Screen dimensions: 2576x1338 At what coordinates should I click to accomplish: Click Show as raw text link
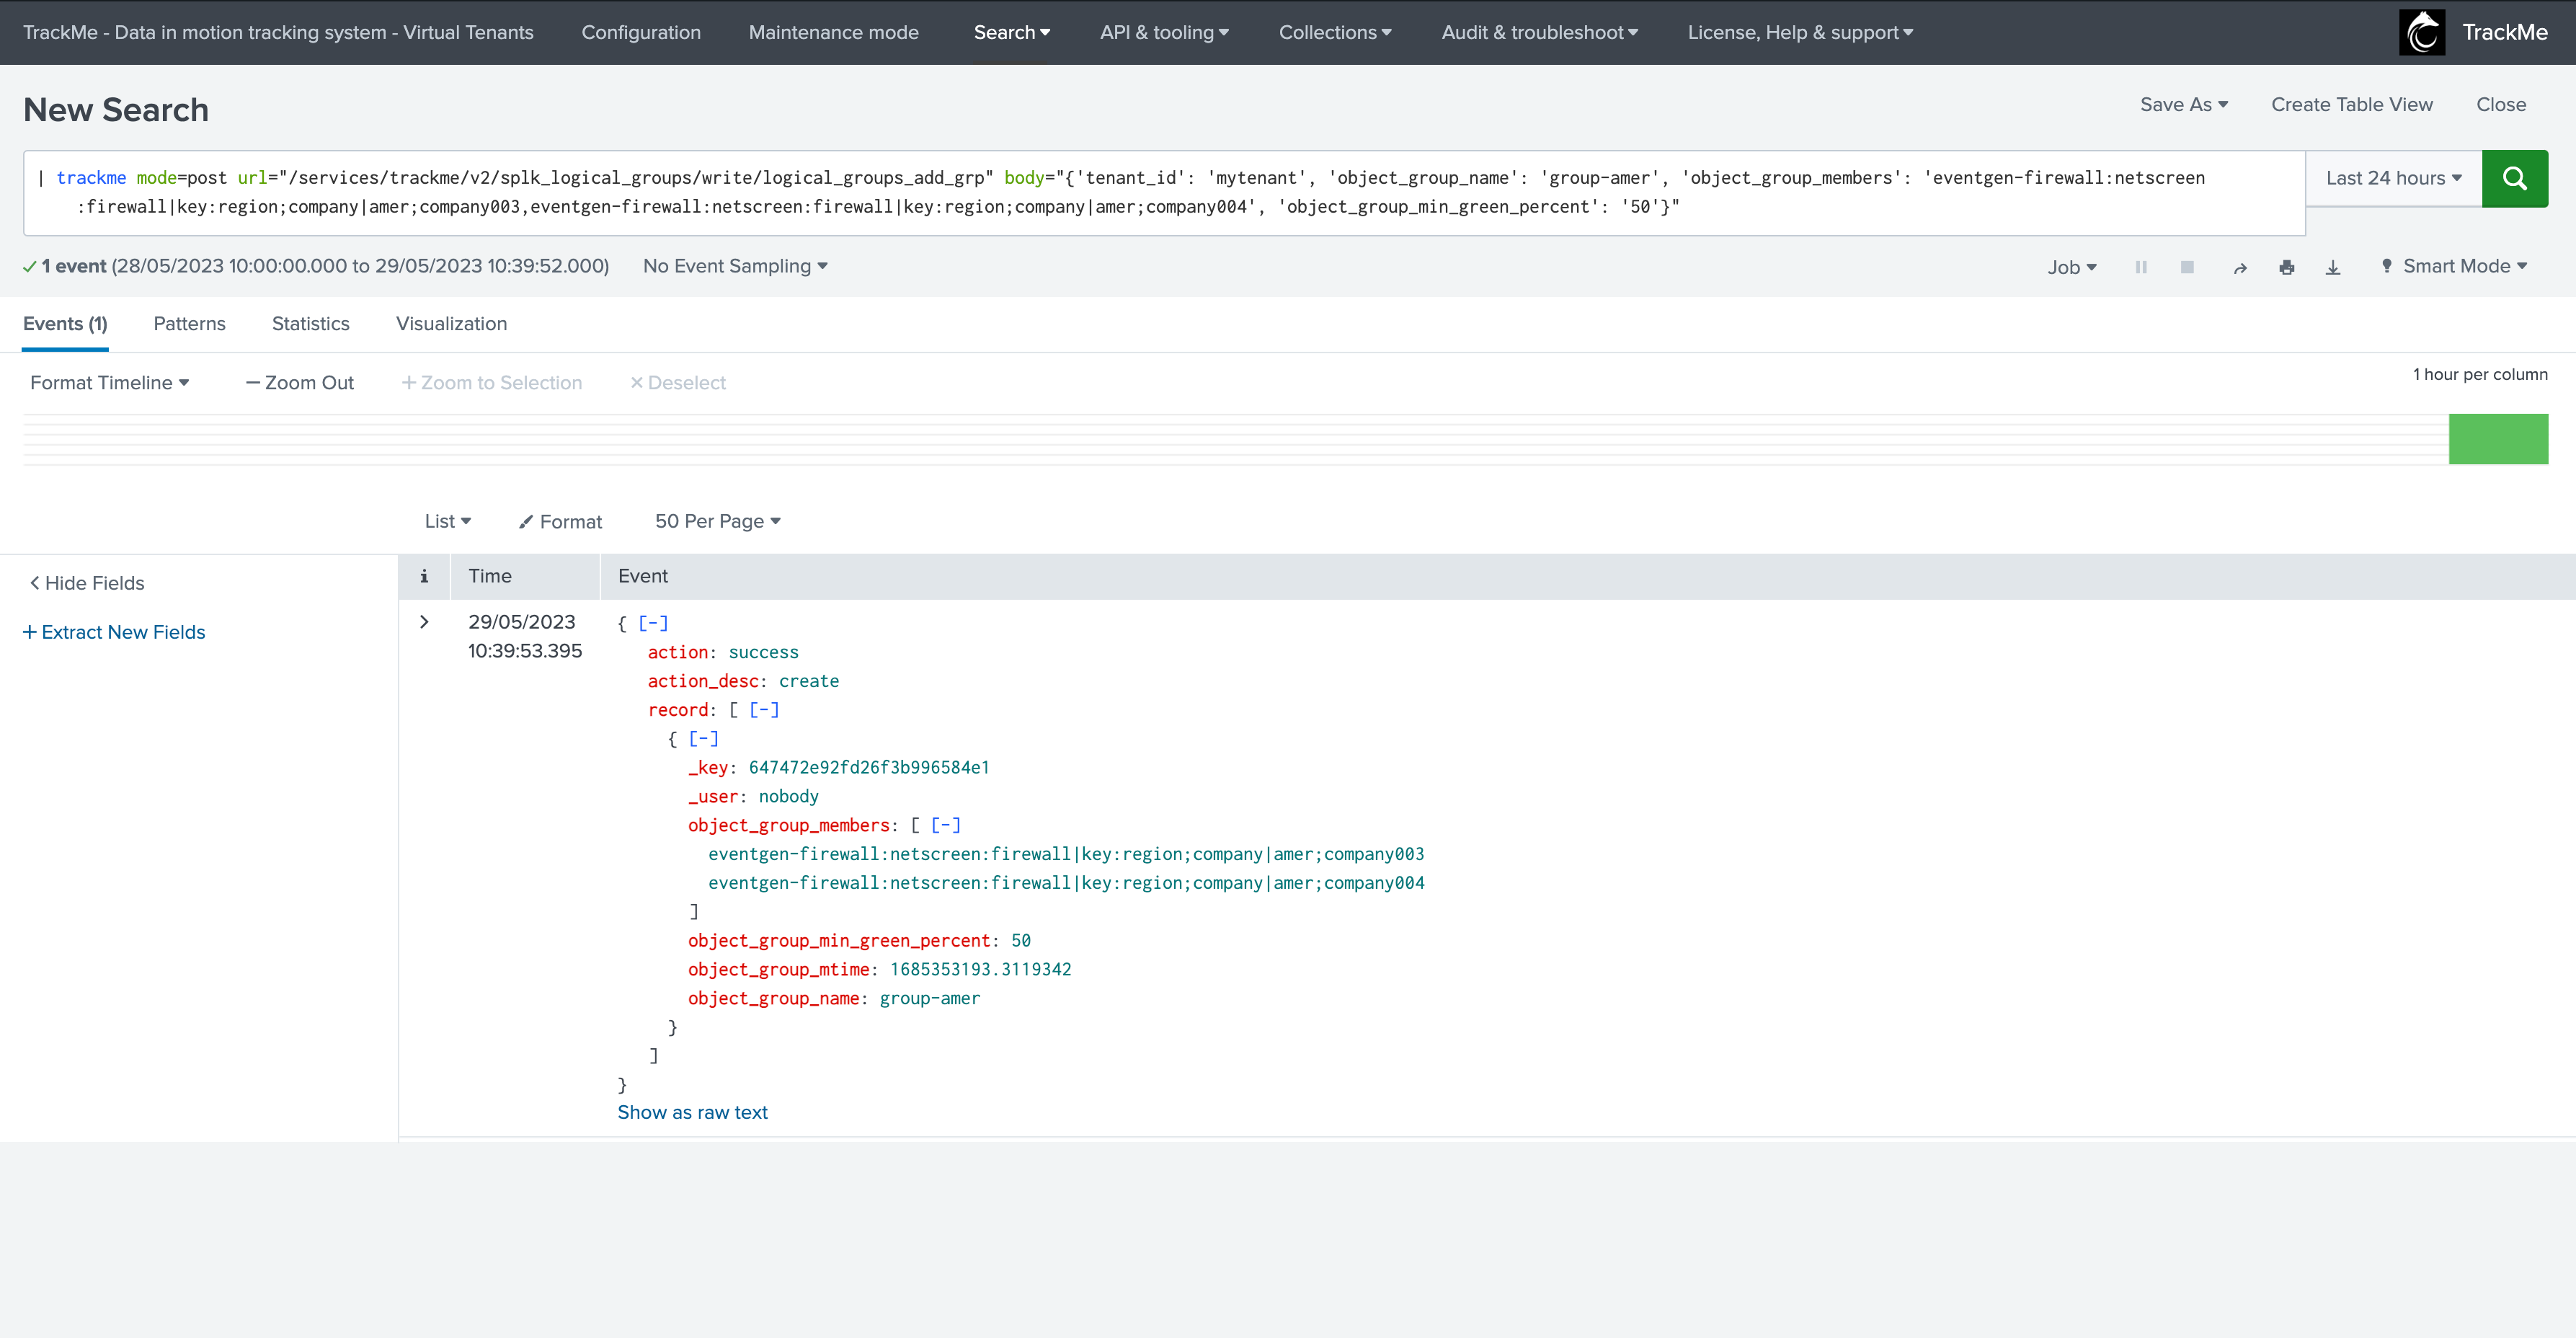[692, 1112]
